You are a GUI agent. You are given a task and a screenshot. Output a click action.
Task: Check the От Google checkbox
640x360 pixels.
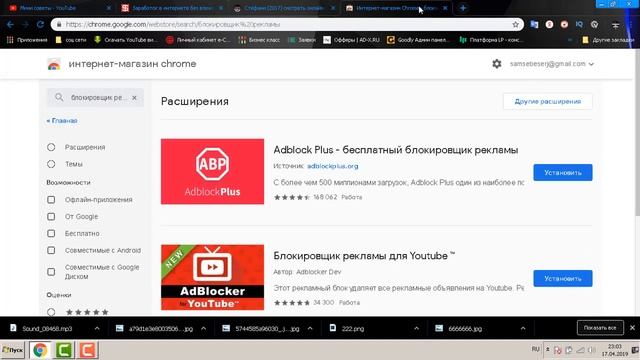point(51,216)
